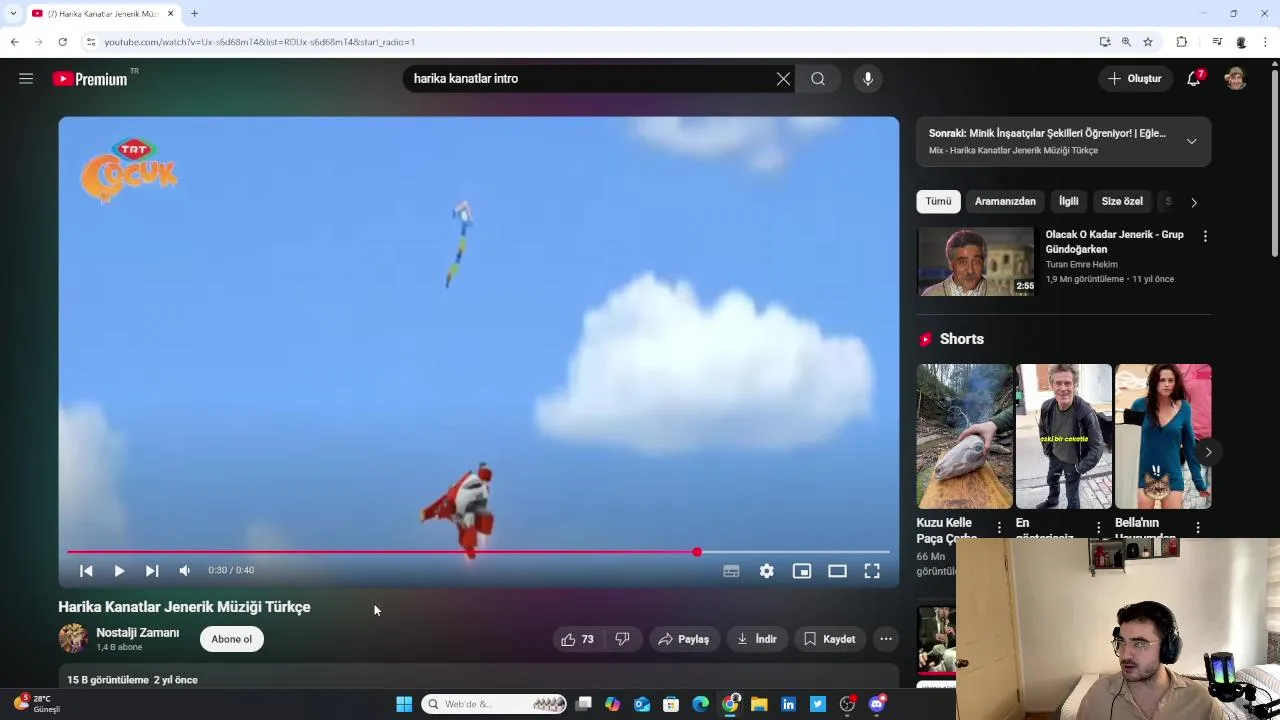Reload the page in Chrome
The width and height of the screenshot is (1280, 720).
pyautogui.click(x=62, y=42)
